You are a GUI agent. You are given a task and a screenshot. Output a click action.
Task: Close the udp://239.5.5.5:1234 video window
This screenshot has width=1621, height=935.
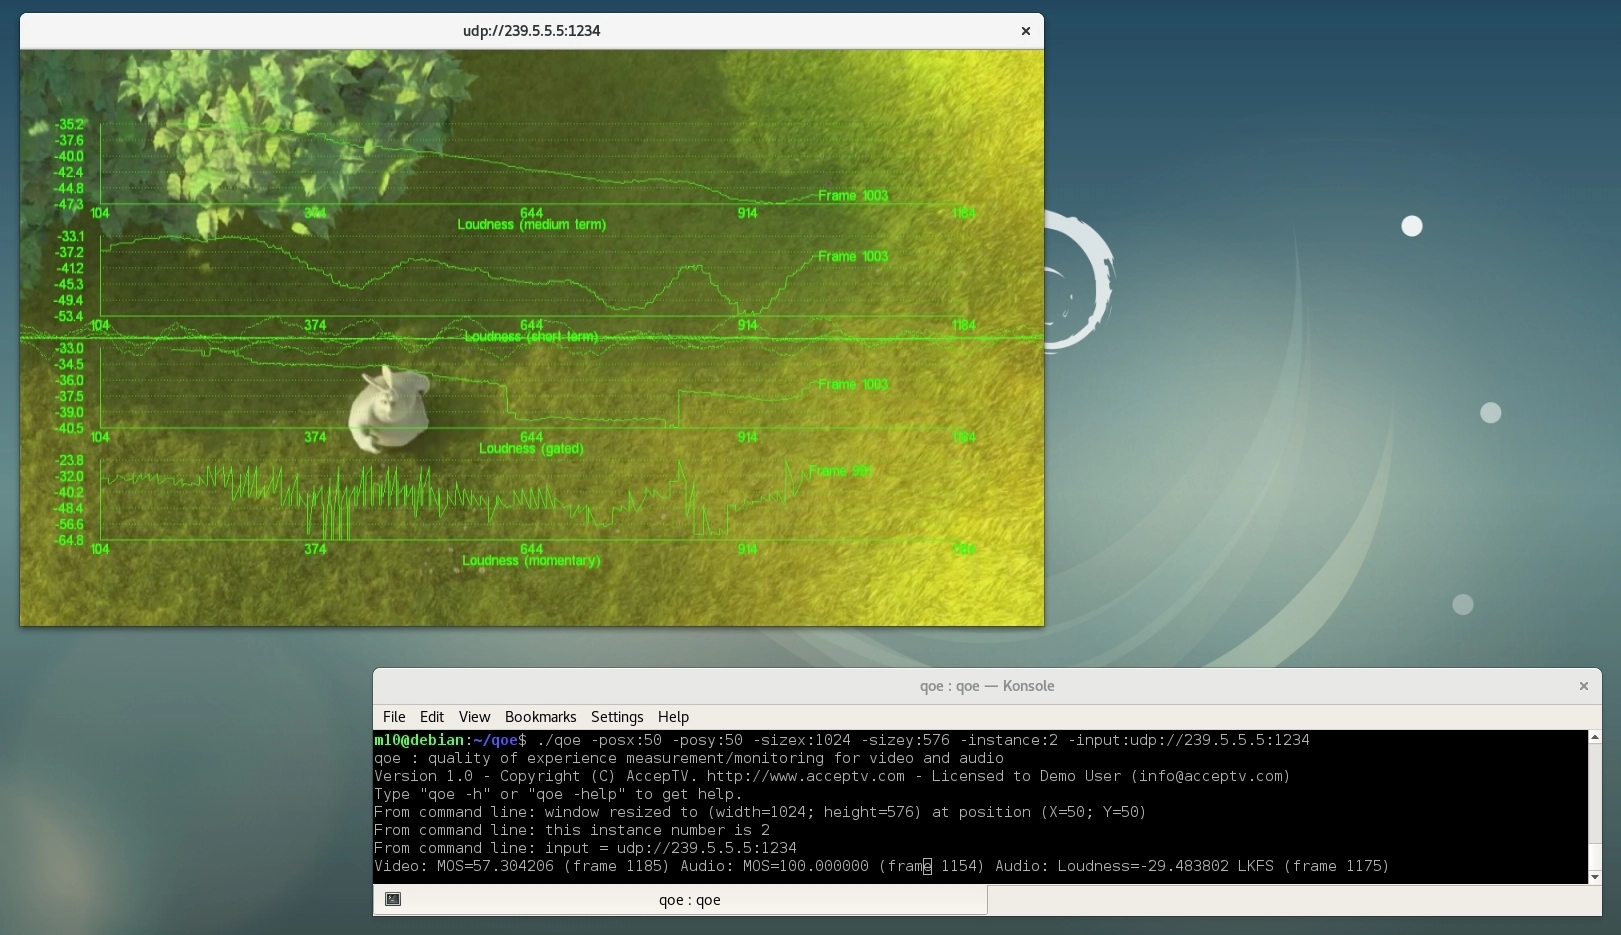point(1025,31)
